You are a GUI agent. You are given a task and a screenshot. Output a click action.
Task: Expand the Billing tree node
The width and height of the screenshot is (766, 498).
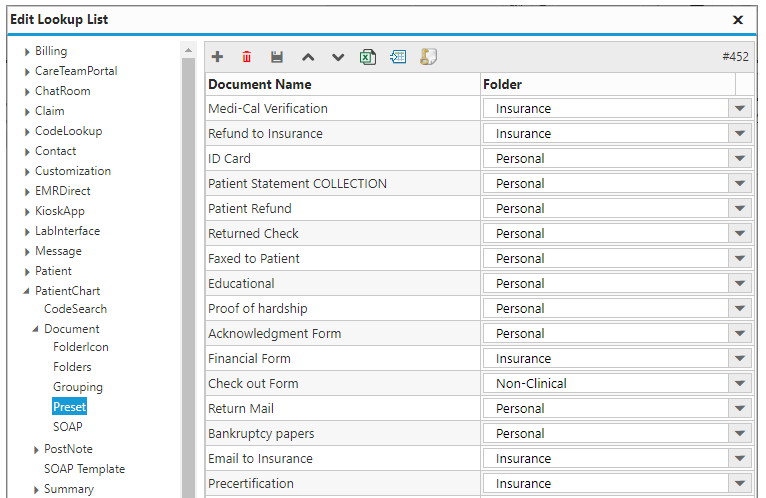click(27, 52)
